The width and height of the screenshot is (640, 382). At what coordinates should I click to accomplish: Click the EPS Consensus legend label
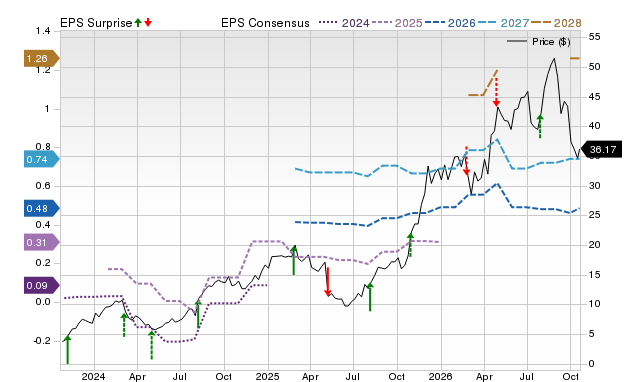(x=265, y=23)
